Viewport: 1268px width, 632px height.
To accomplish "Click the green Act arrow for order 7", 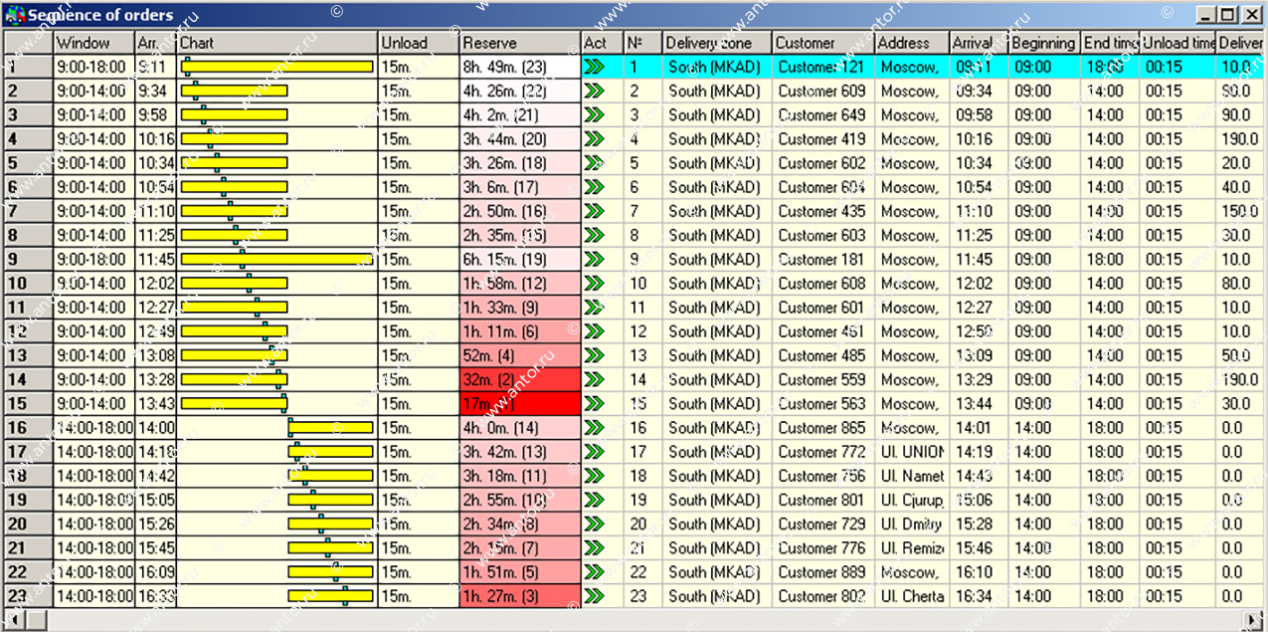I will [x=595, y=211].
